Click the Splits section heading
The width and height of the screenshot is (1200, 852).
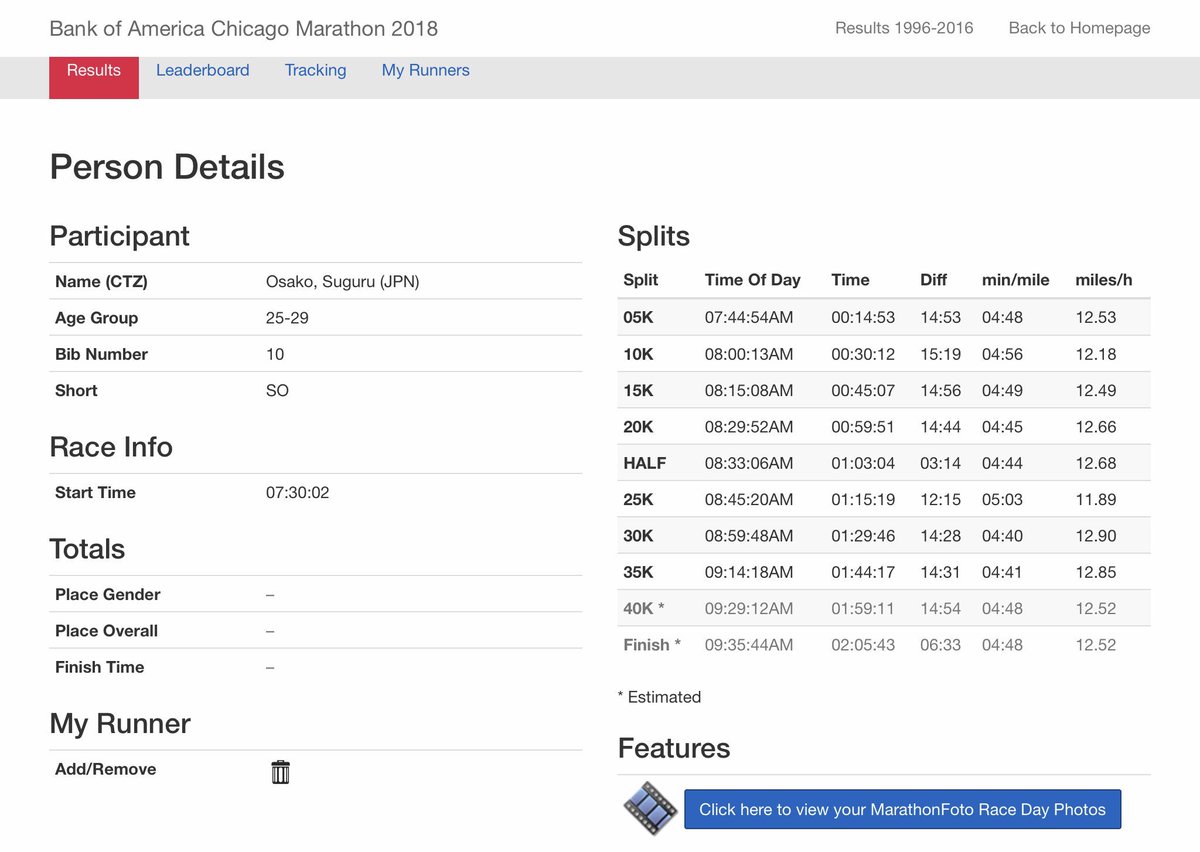[x=654, y=237]
